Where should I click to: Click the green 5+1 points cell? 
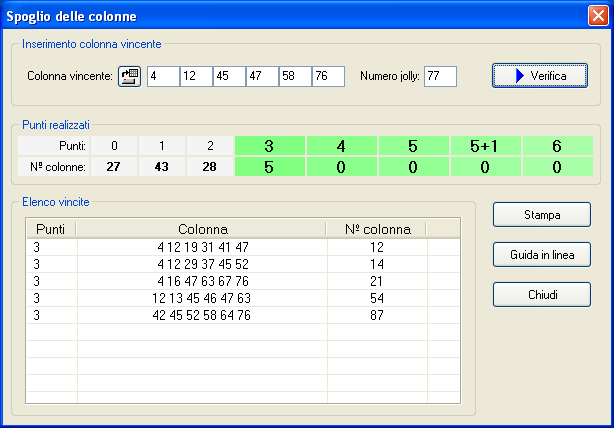pyautogui.click(x=486, y=146)
